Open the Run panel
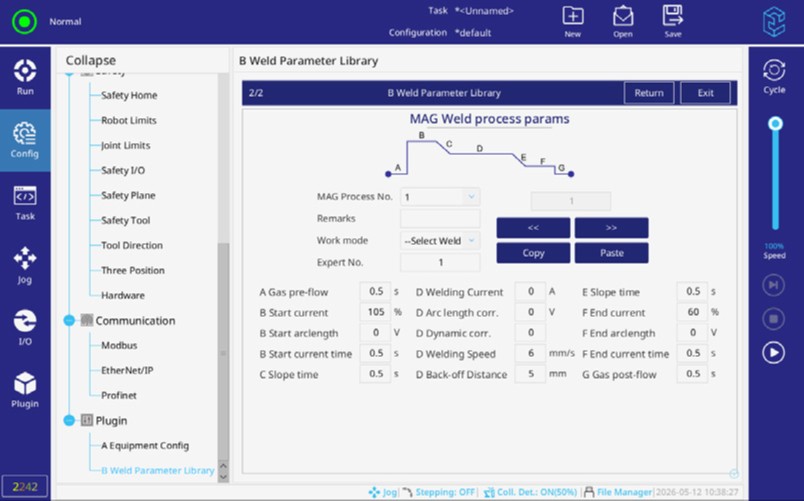This screenshot has width=804, height=501. tap(25, 77)
